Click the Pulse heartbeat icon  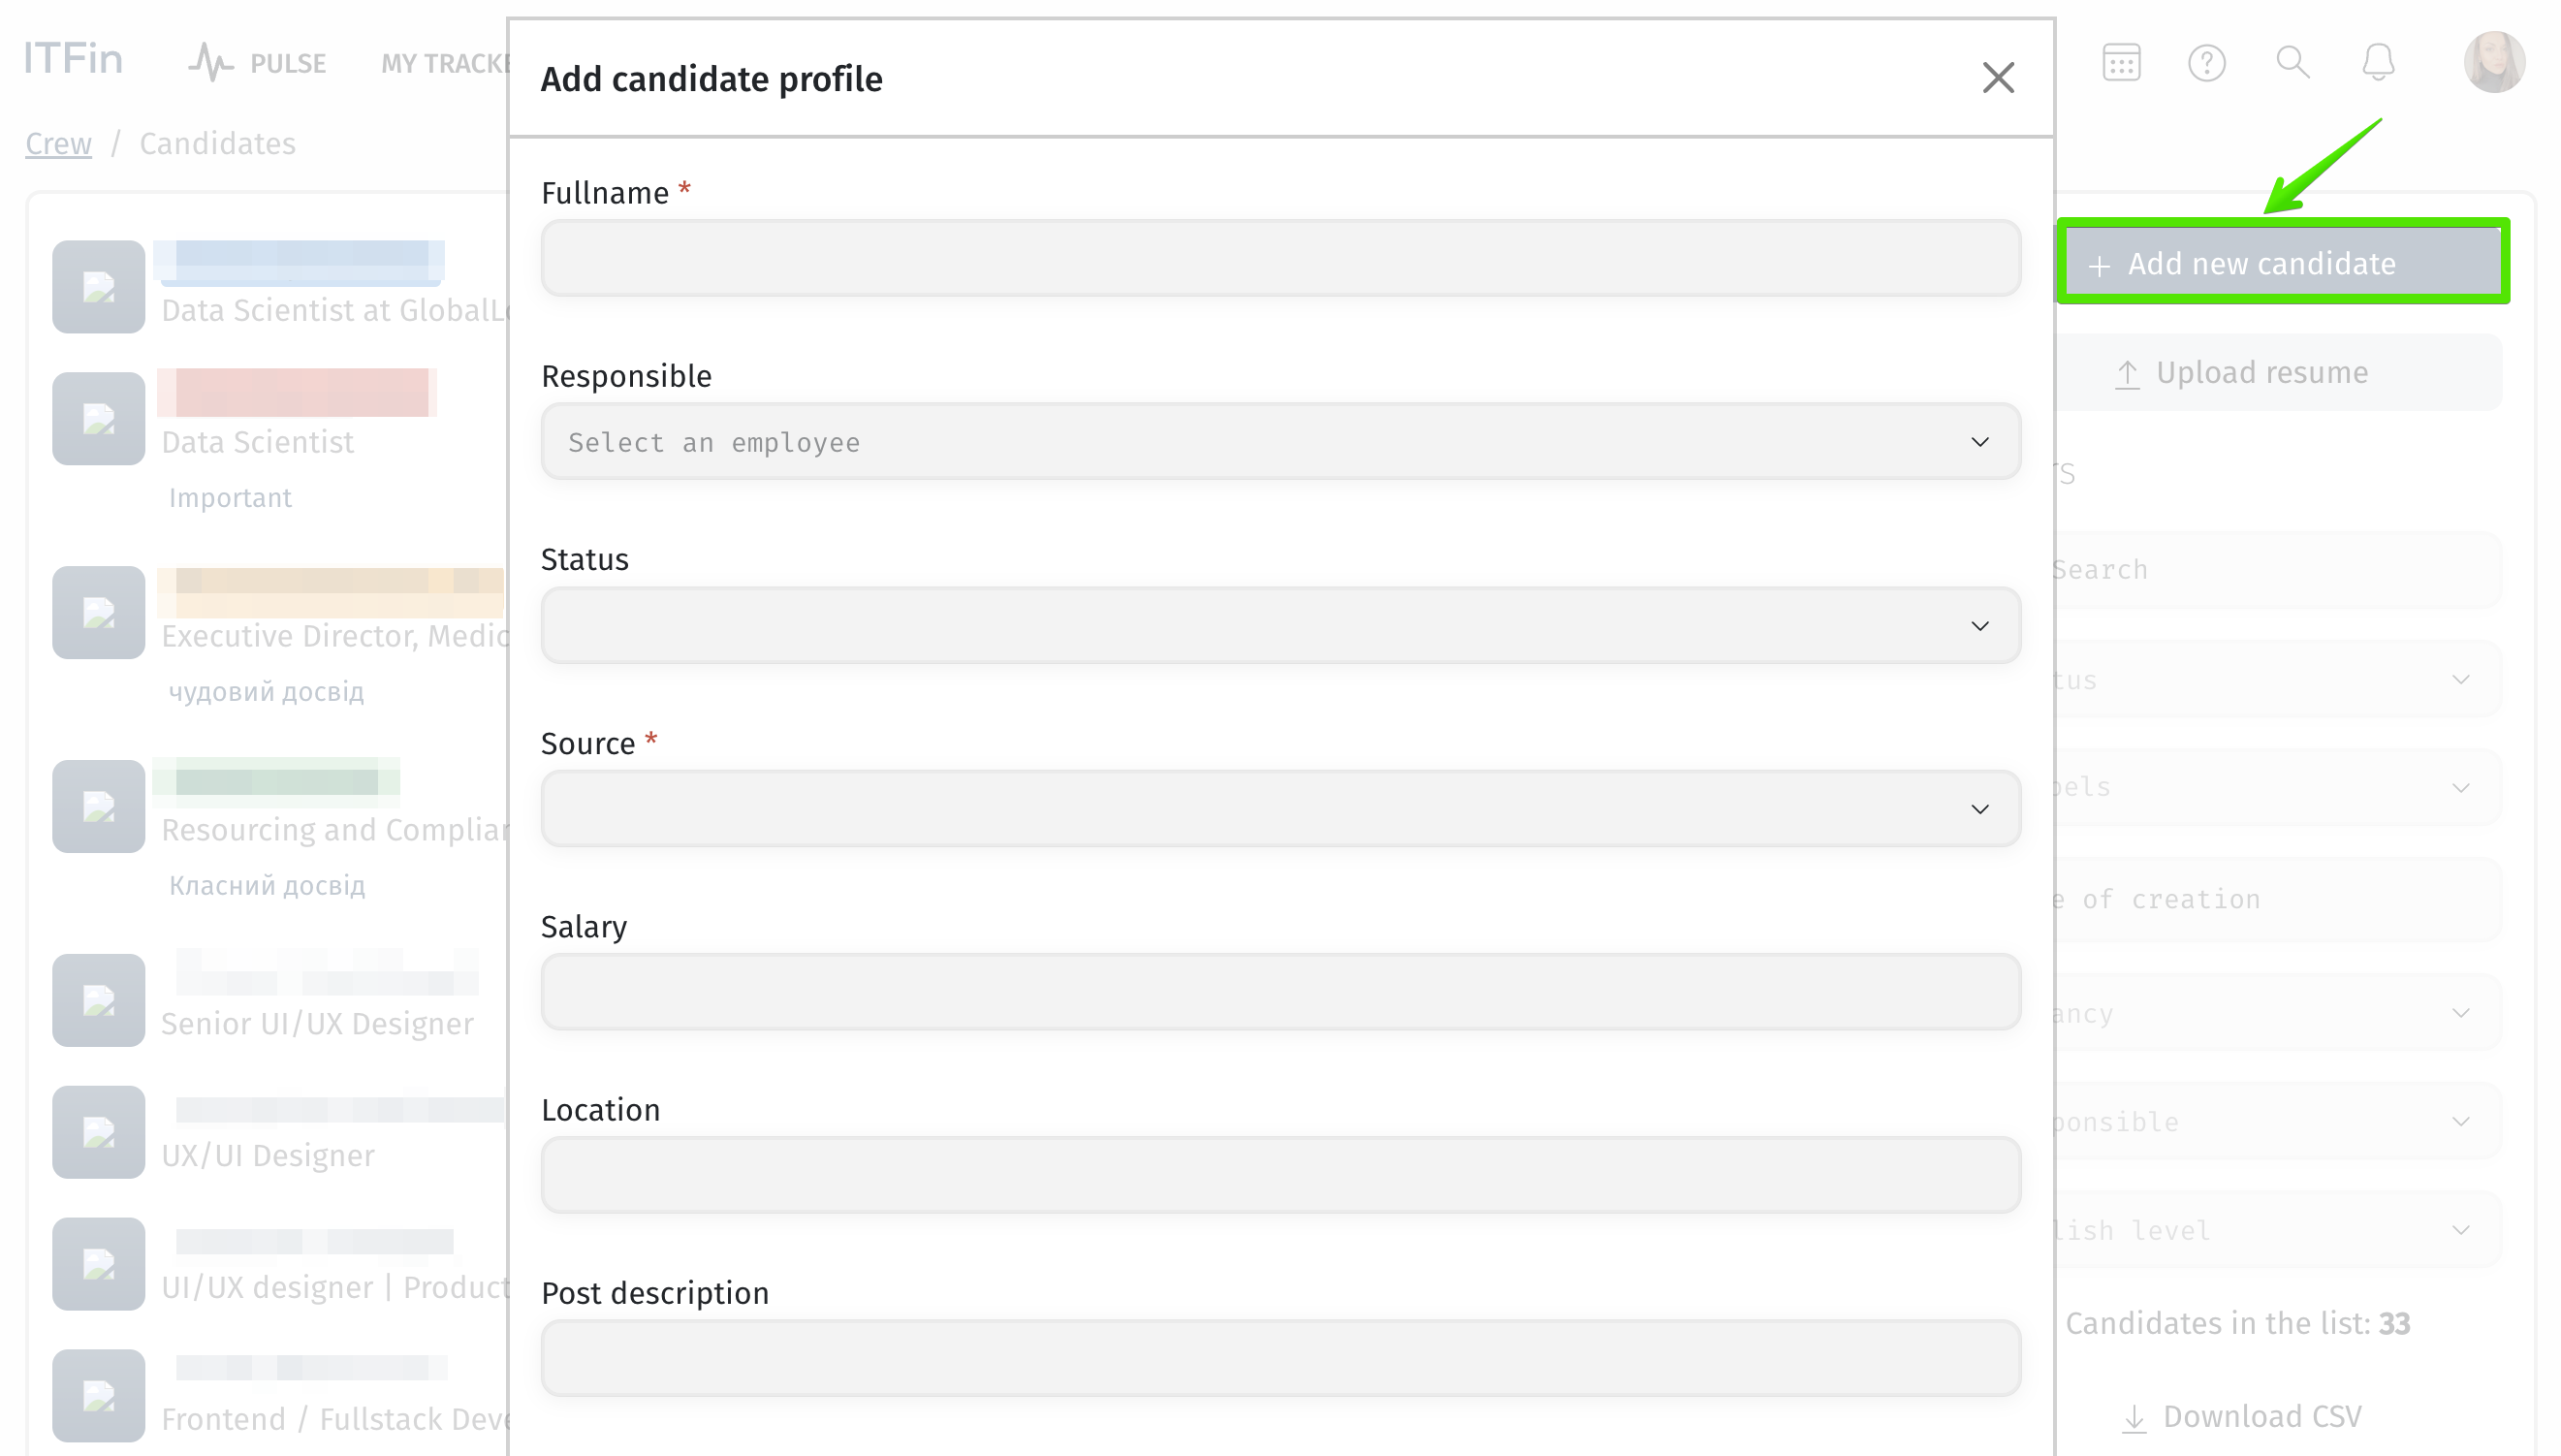coord(210,62)
